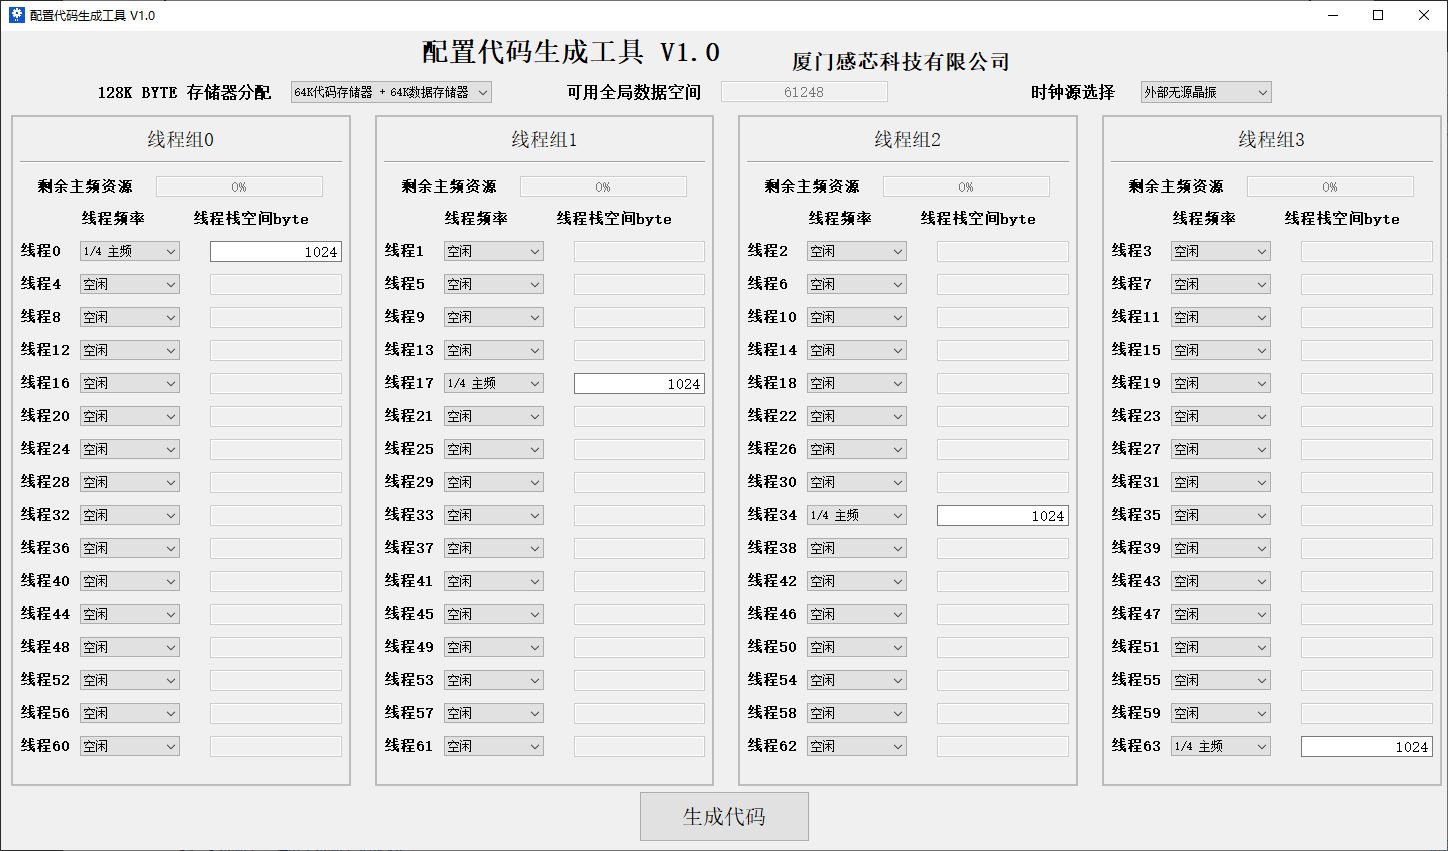The width and height of the screenshot is (1448, 851).
Task: Open the 线程62 frequency dropdown
Action: [857, 746]
